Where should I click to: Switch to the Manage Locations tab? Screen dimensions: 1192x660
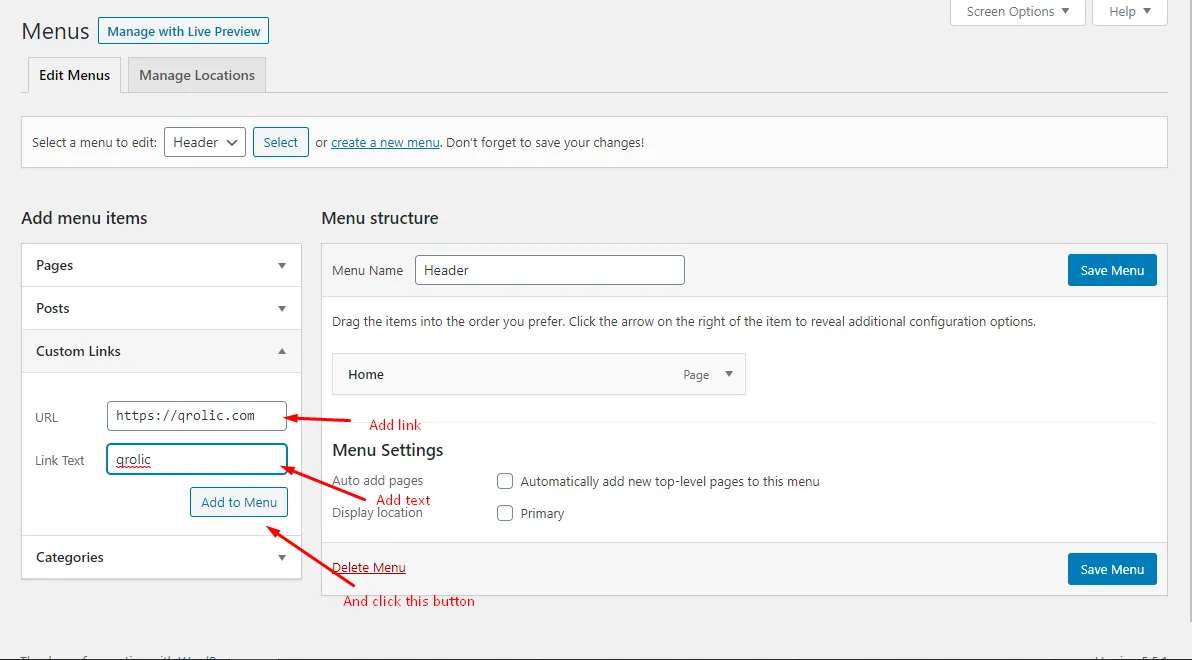pyautogui.click(x=197, y=75)
